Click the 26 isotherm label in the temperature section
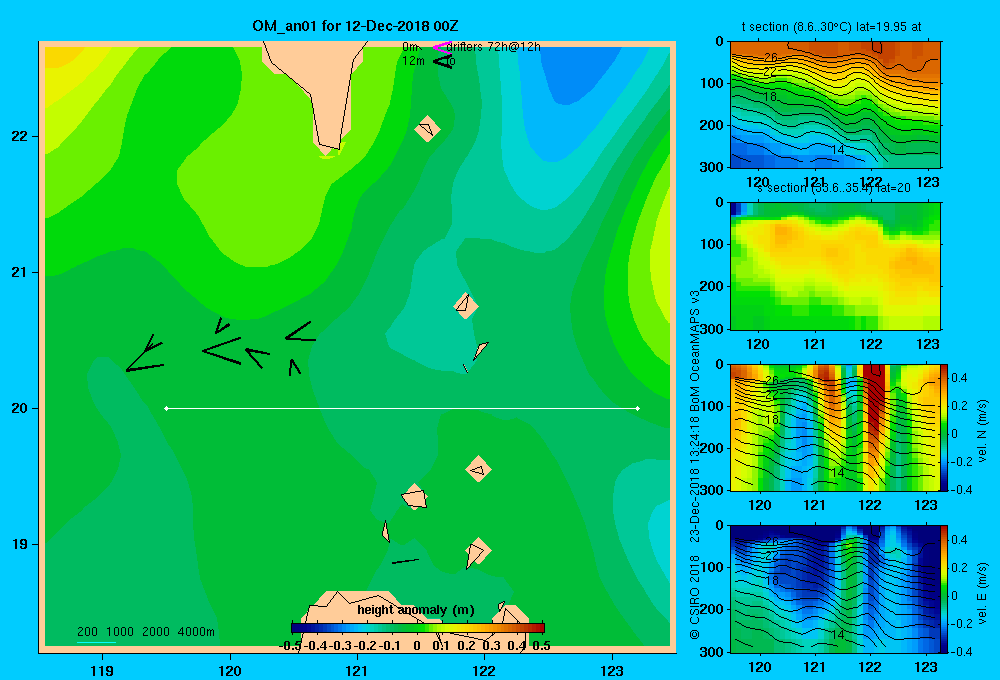The width and height of the screenshot is (1000, 680). click(770, 58)
